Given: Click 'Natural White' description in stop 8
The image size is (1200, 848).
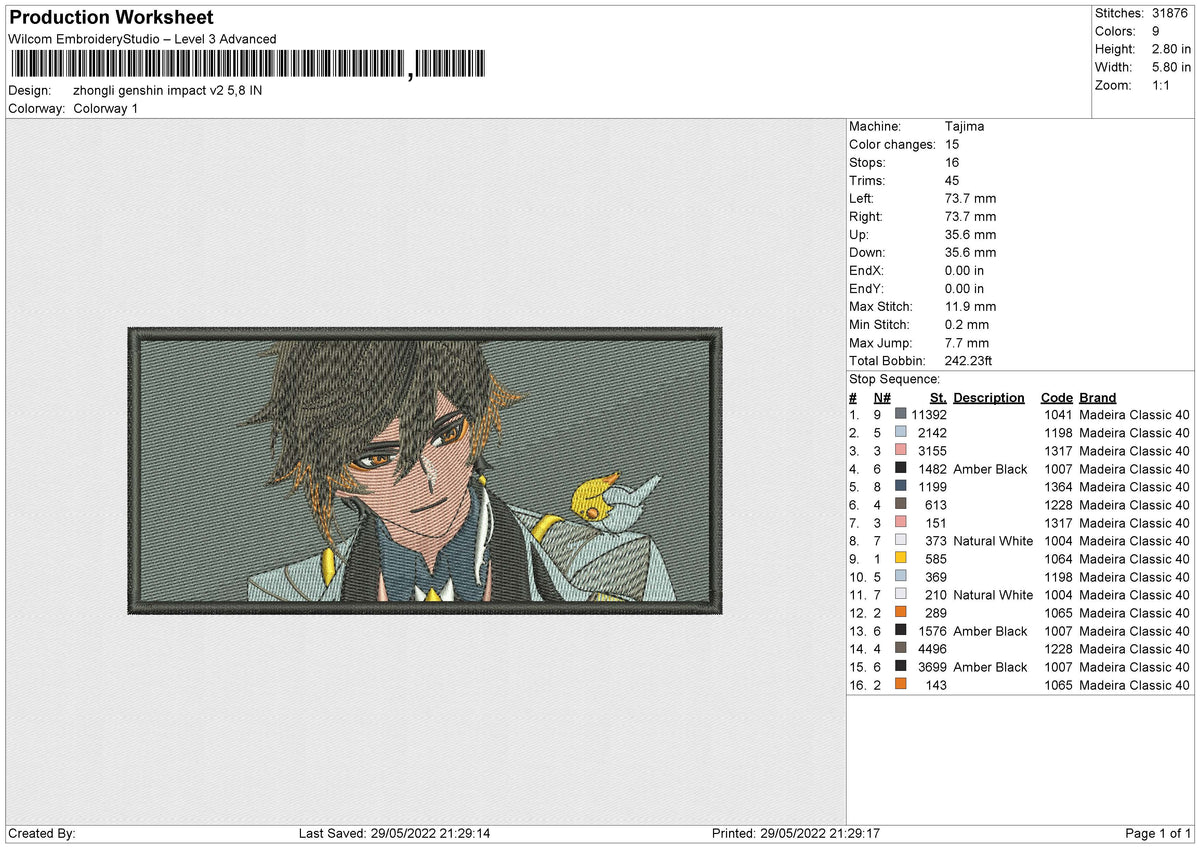Looking at the screenshot, I should (993, 541).
